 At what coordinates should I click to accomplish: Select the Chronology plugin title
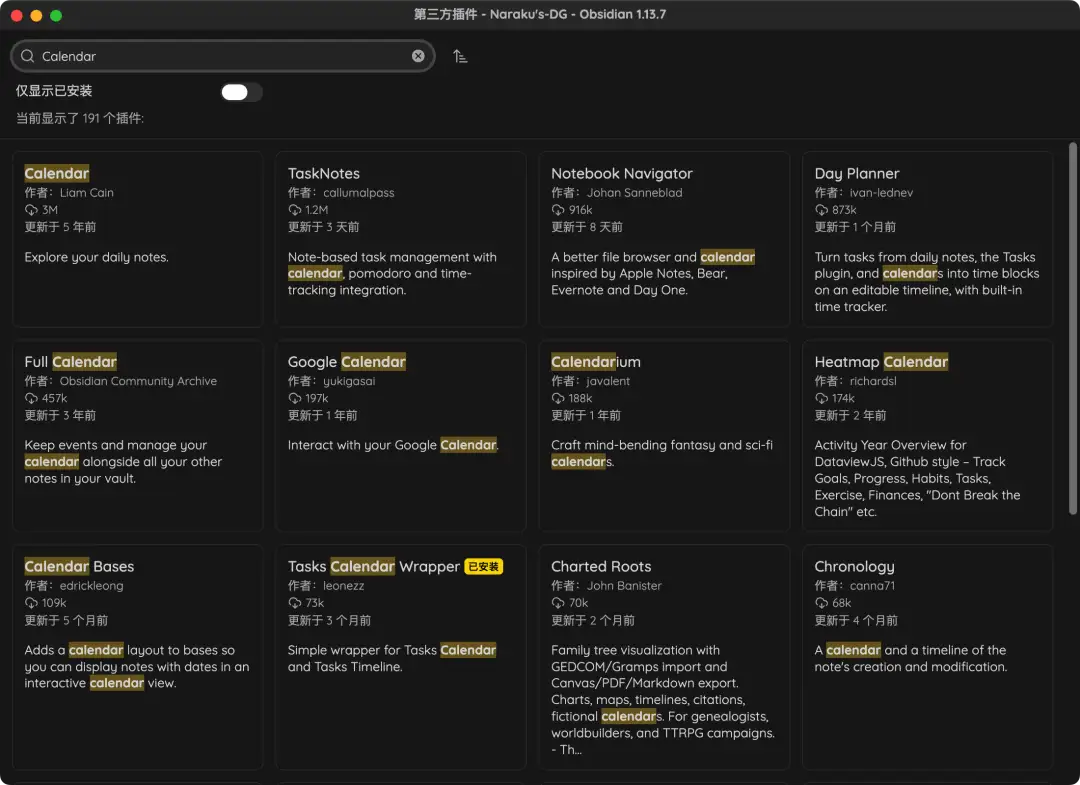coord(854,566)
